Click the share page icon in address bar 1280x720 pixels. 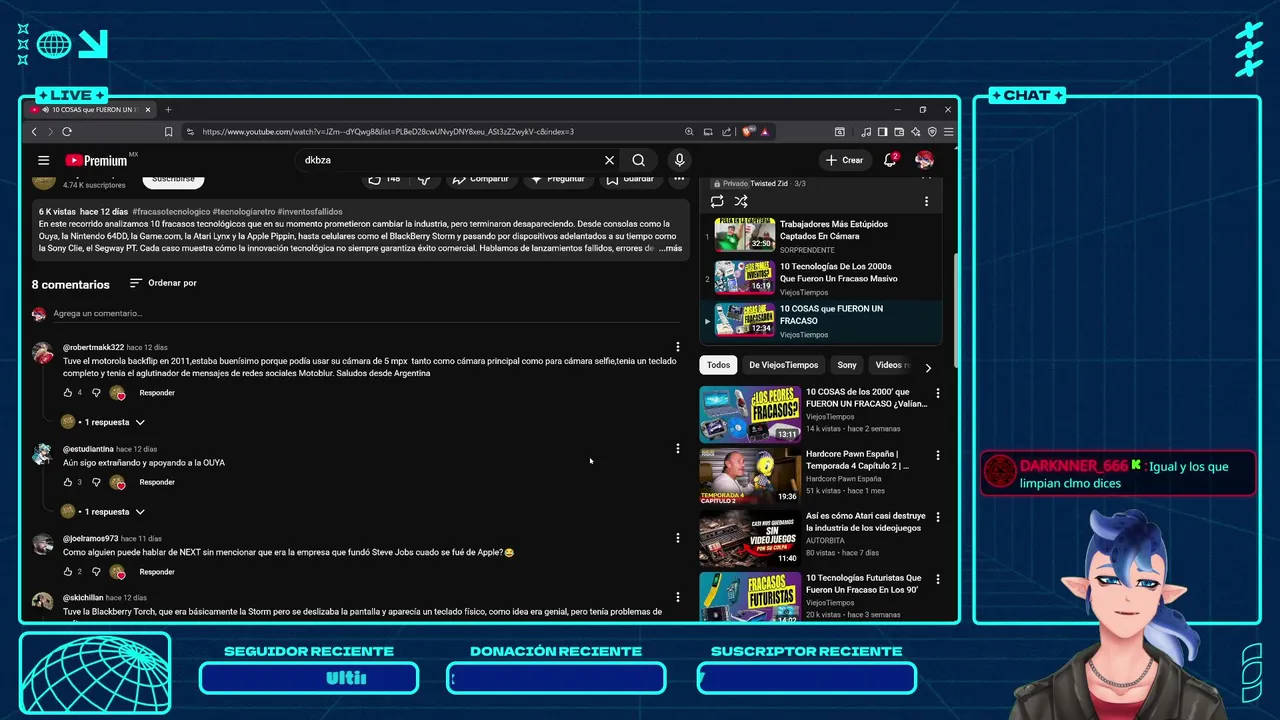727,132
